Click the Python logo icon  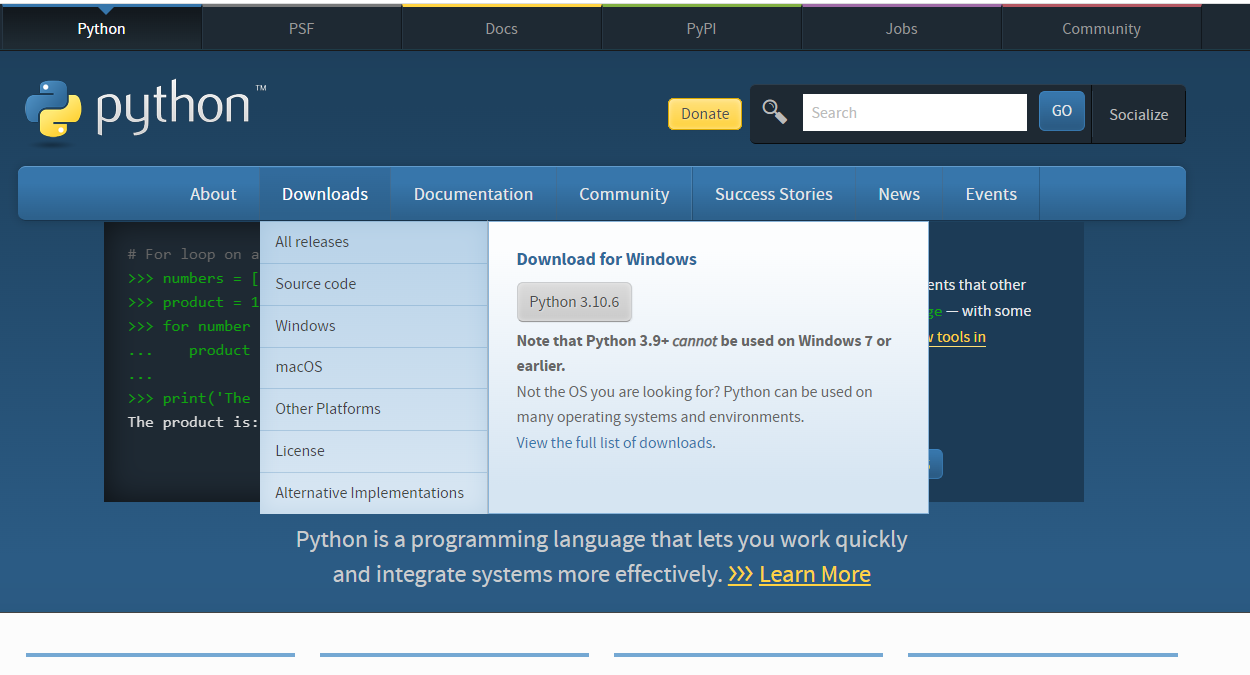53,109
